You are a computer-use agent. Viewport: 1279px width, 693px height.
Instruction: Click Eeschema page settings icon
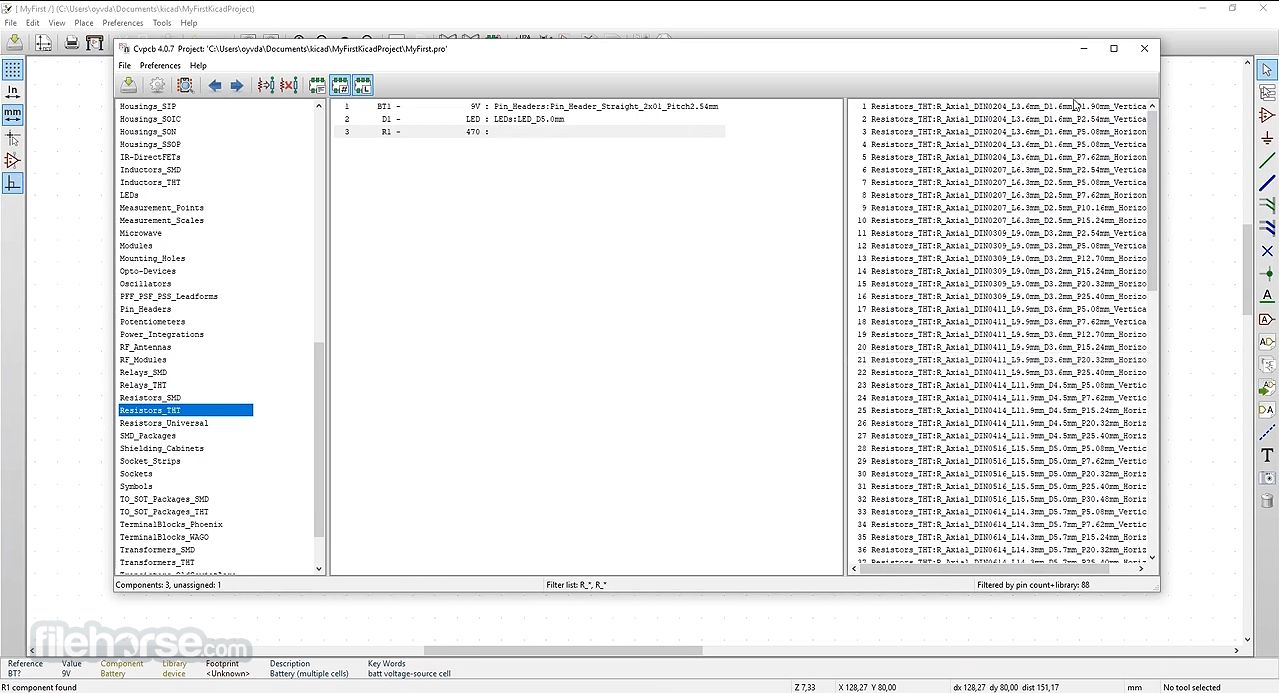click(x=43, y=42)
